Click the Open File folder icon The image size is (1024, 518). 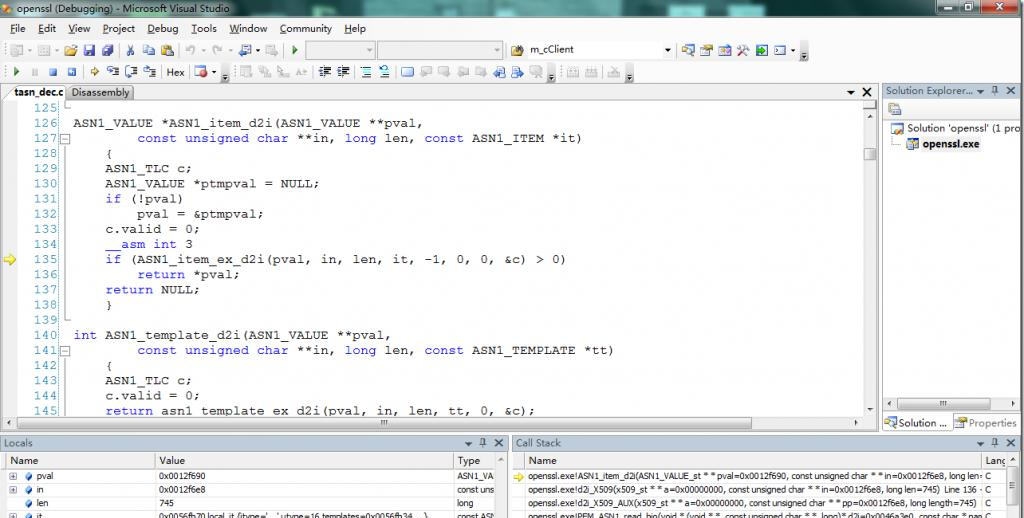tap(73, 50)
